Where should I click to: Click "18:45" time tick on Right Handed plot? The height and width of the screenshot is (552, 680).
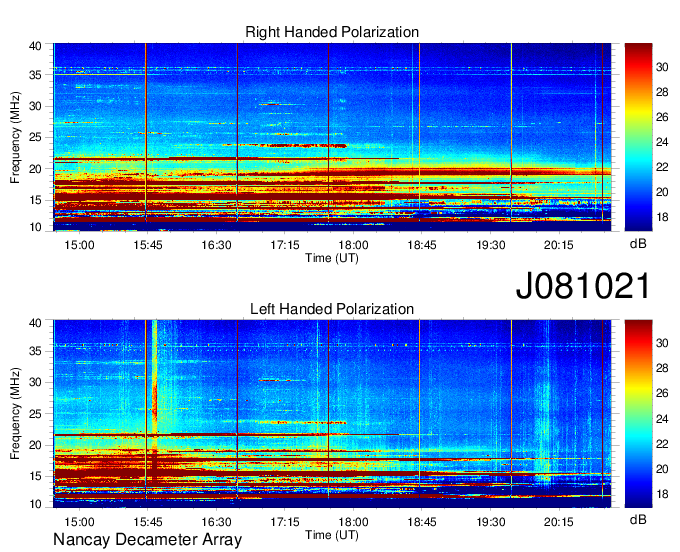(x=422, y=245)
